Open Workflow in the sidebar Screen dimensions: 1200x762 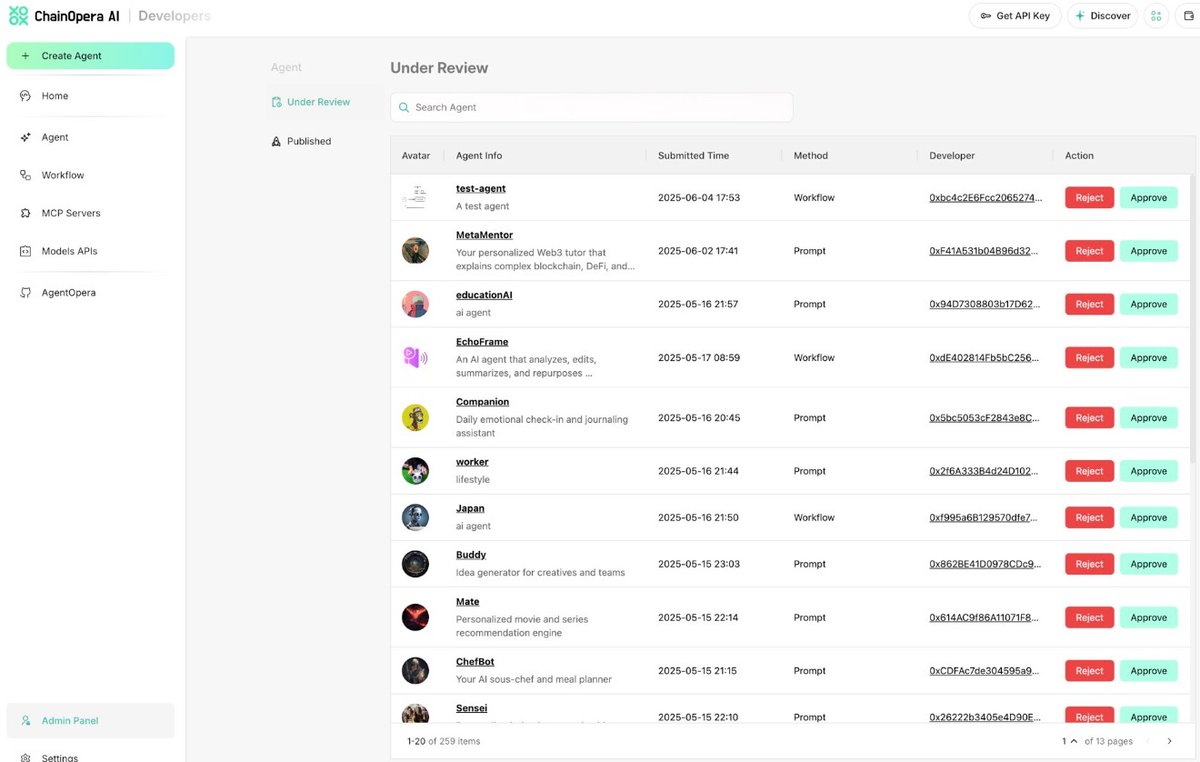coord(90,175)
